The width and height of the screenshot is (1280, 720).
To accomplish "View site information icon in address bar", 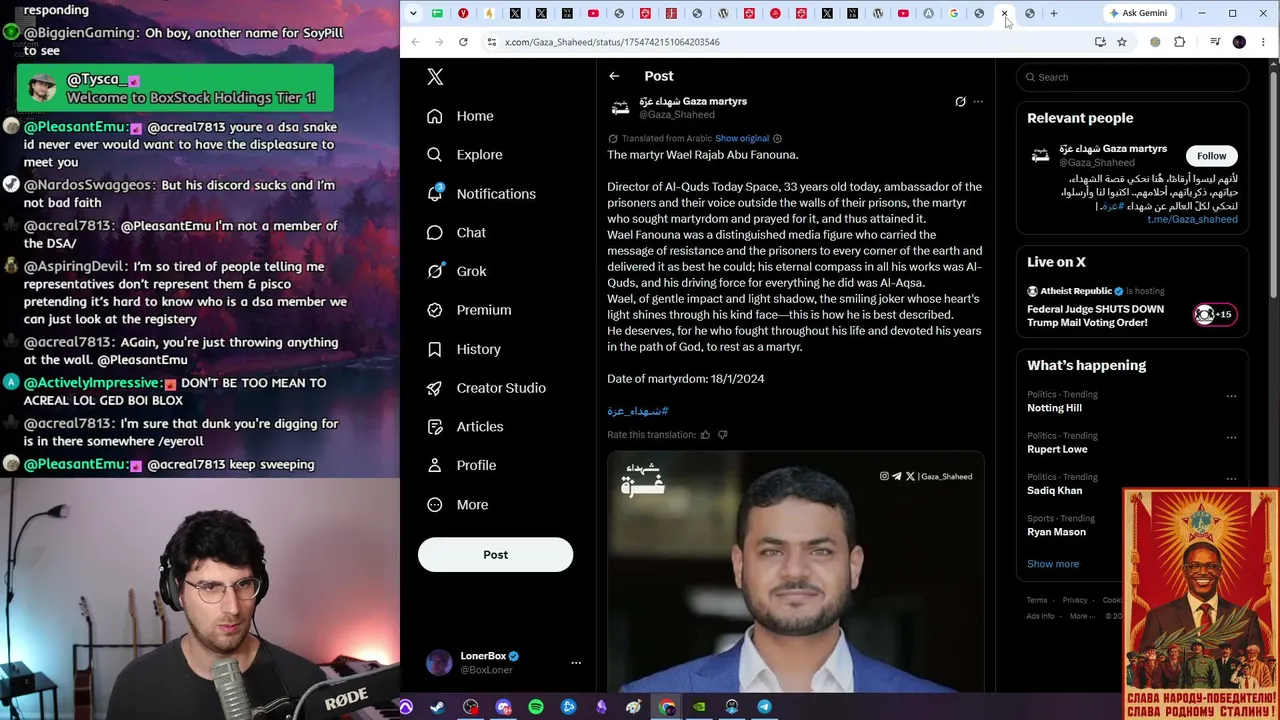I will tap(491, 42).
